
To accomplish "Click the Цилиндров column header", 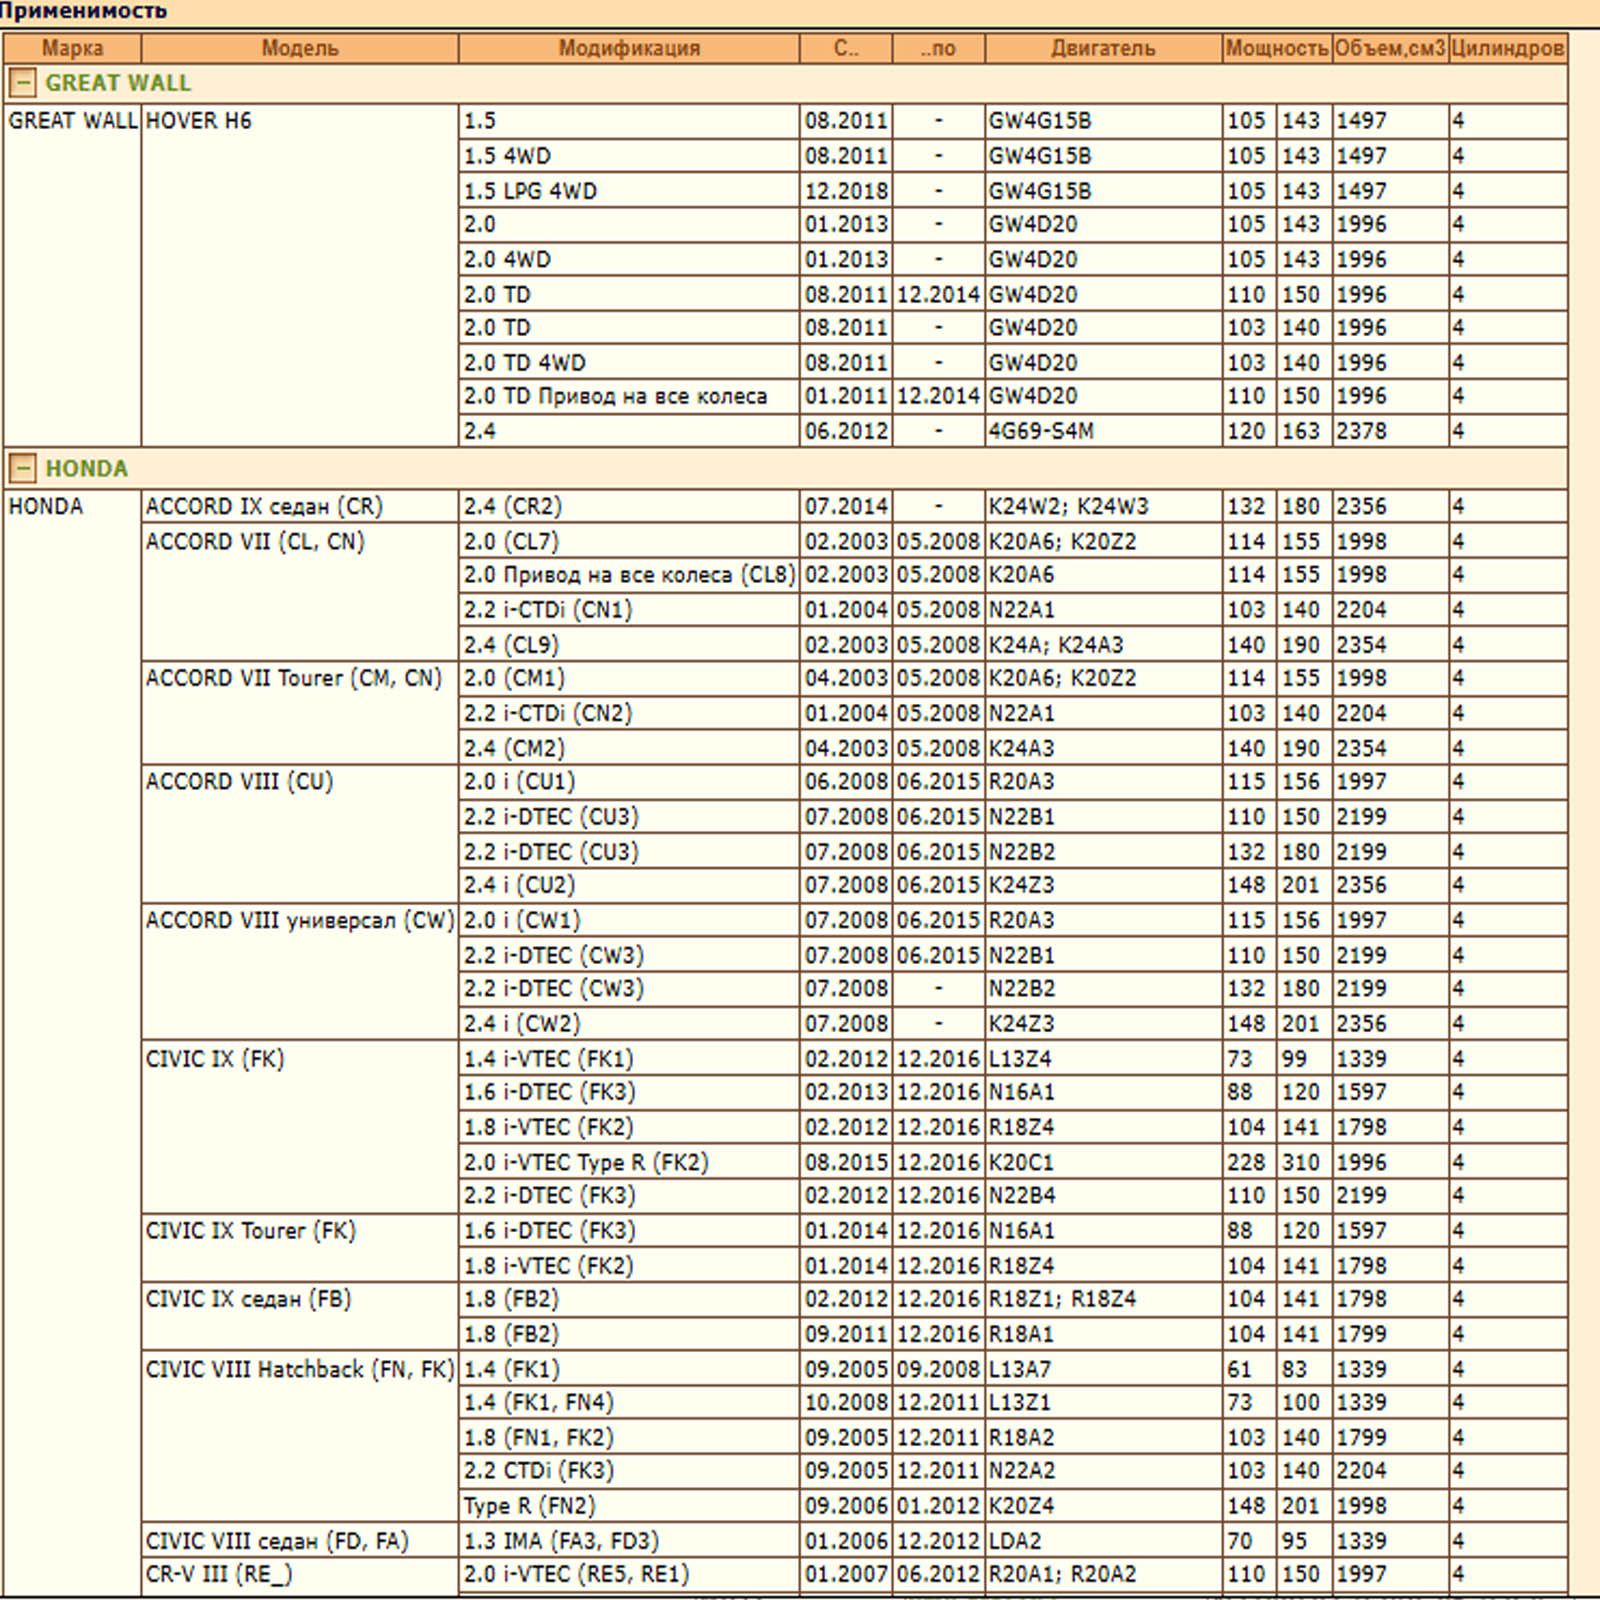I will click(x=1506, y=48).
